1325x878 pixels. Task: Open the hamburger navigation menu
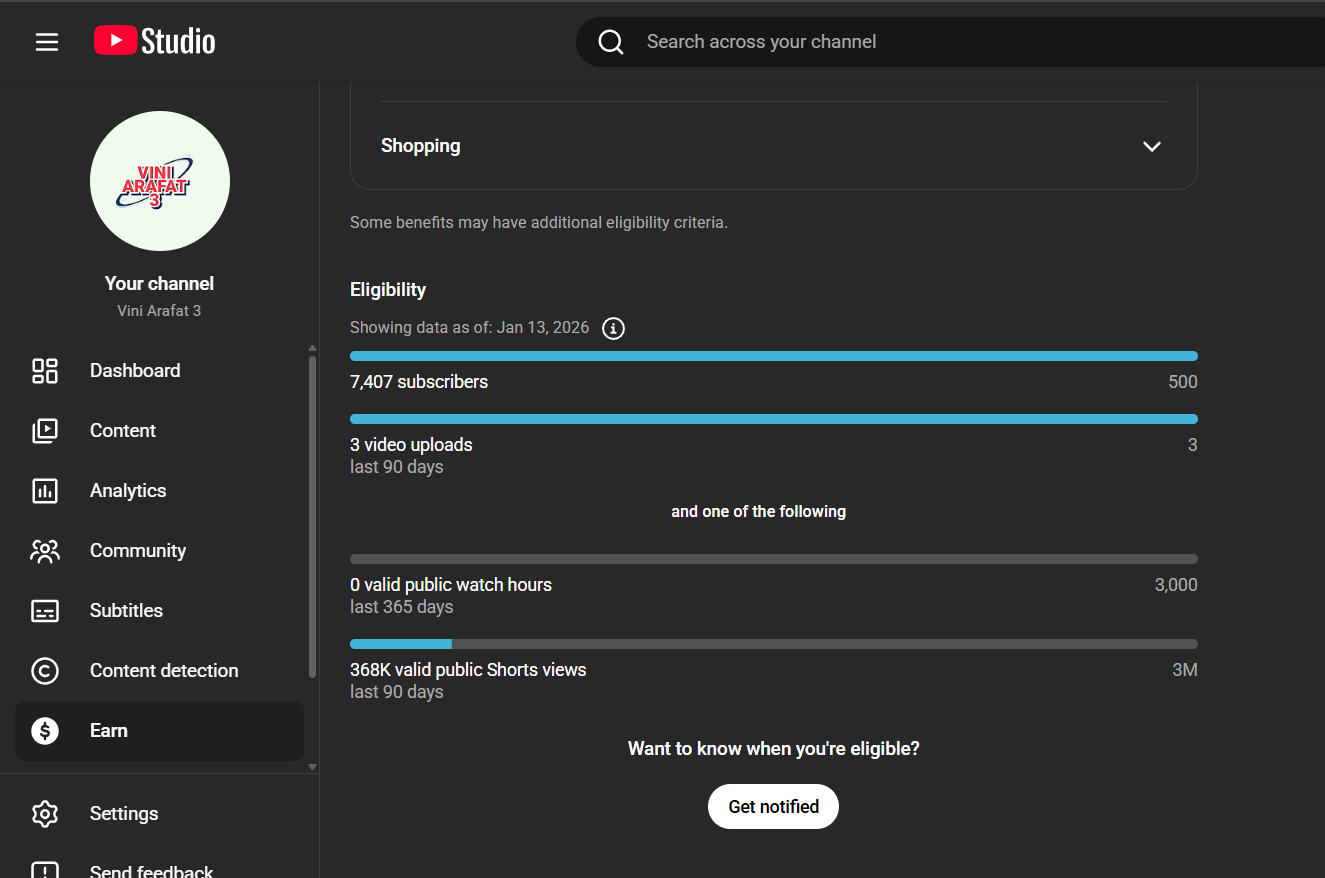[x=47, y=42]
